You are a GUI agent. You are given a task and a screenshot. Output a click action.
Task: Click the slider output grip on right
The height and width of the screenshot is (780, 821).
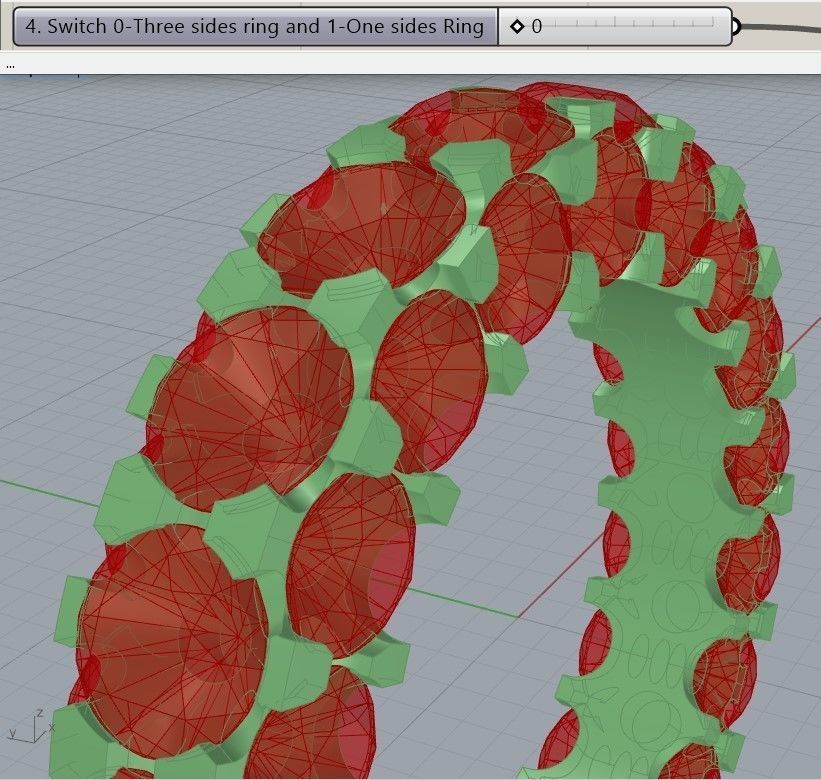pos(736,26)
